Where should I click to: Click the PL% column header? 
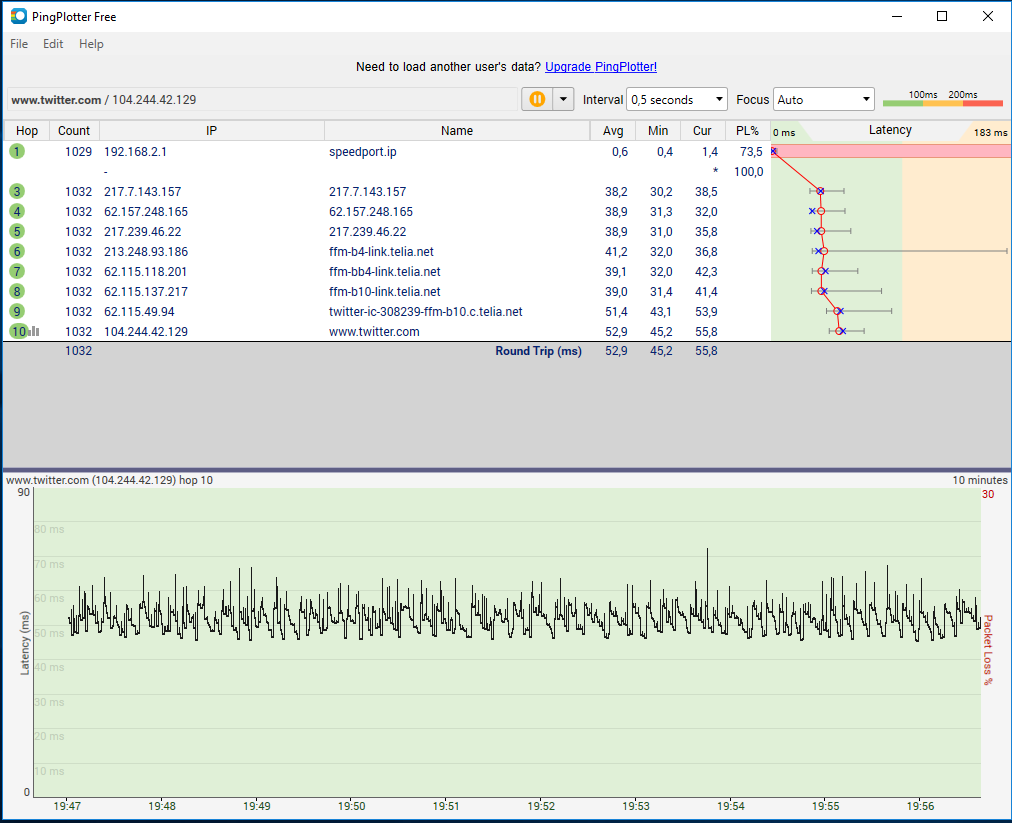[747, 130]
